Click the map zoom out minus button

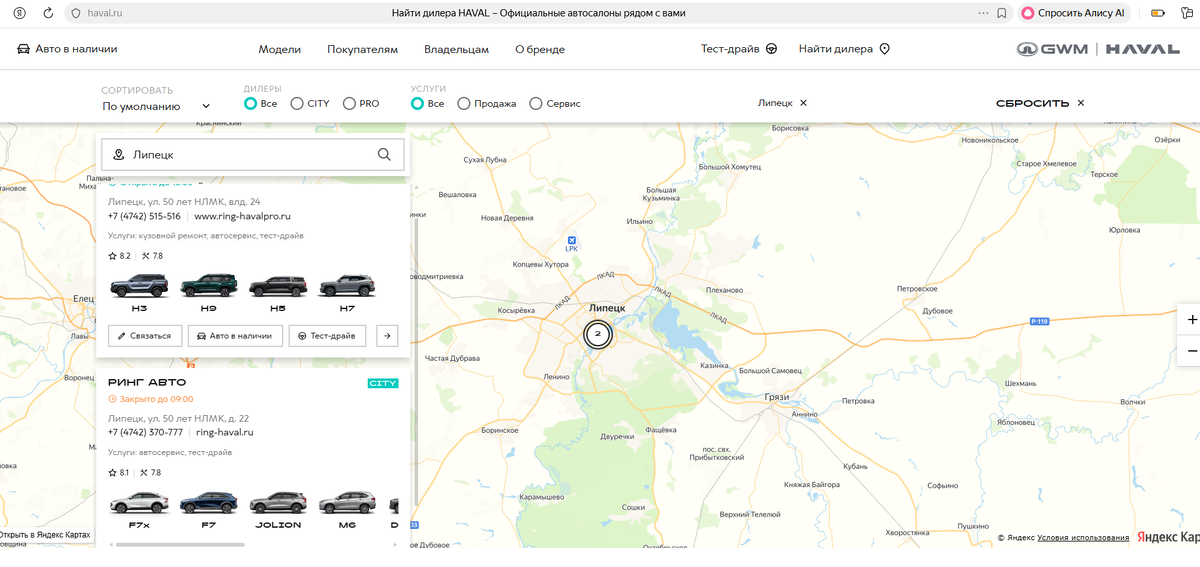pos(1191,352)
